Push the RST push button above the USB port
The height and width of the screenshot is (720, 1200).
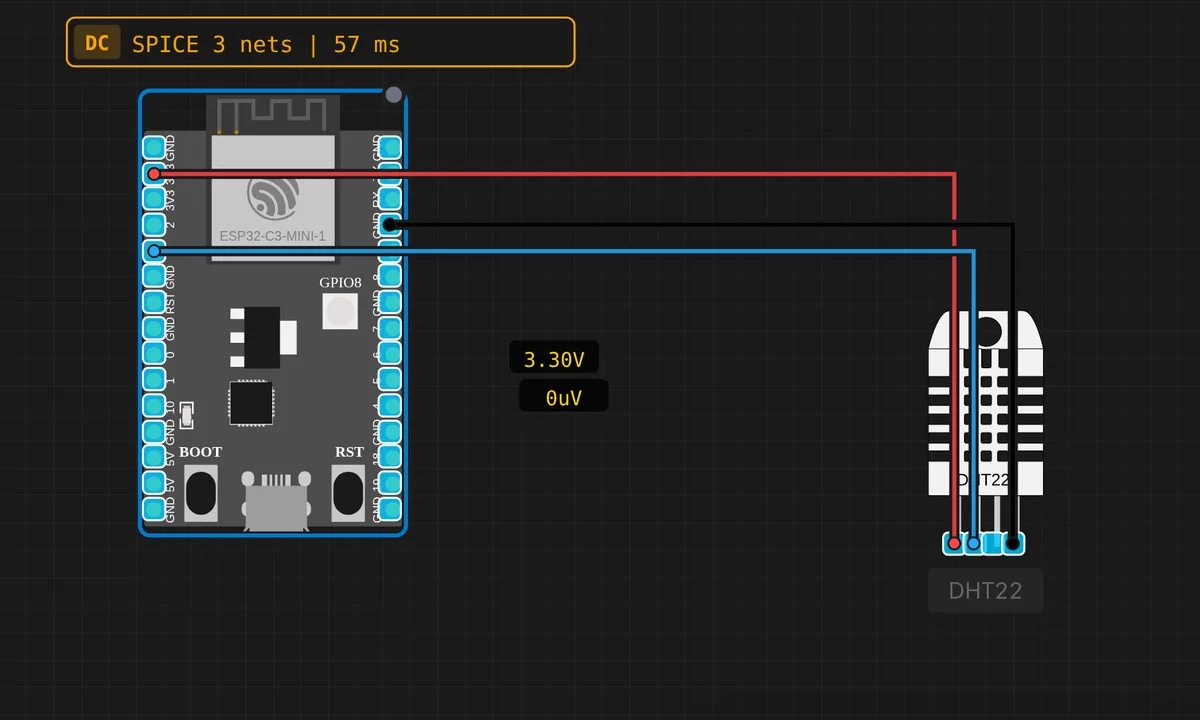pyautogui.click(x=348, y=491)
